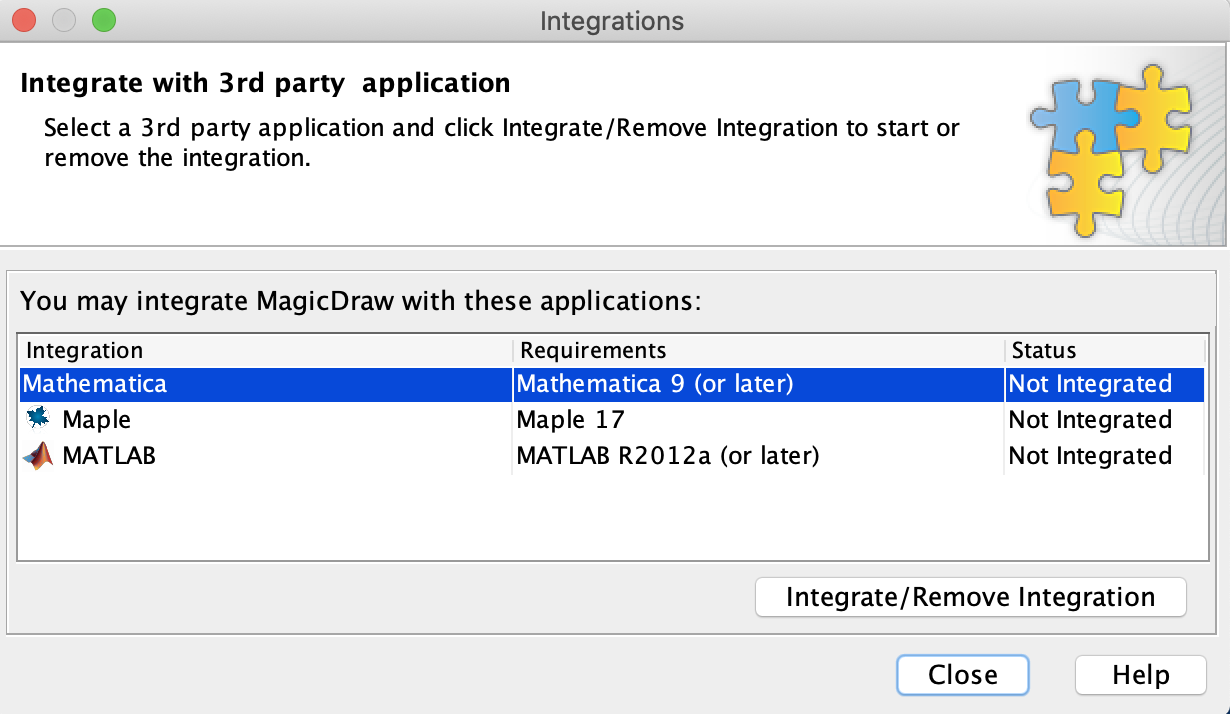Click the Integration column header
This screenshot has height=714, width=1230.
(85, 351)
